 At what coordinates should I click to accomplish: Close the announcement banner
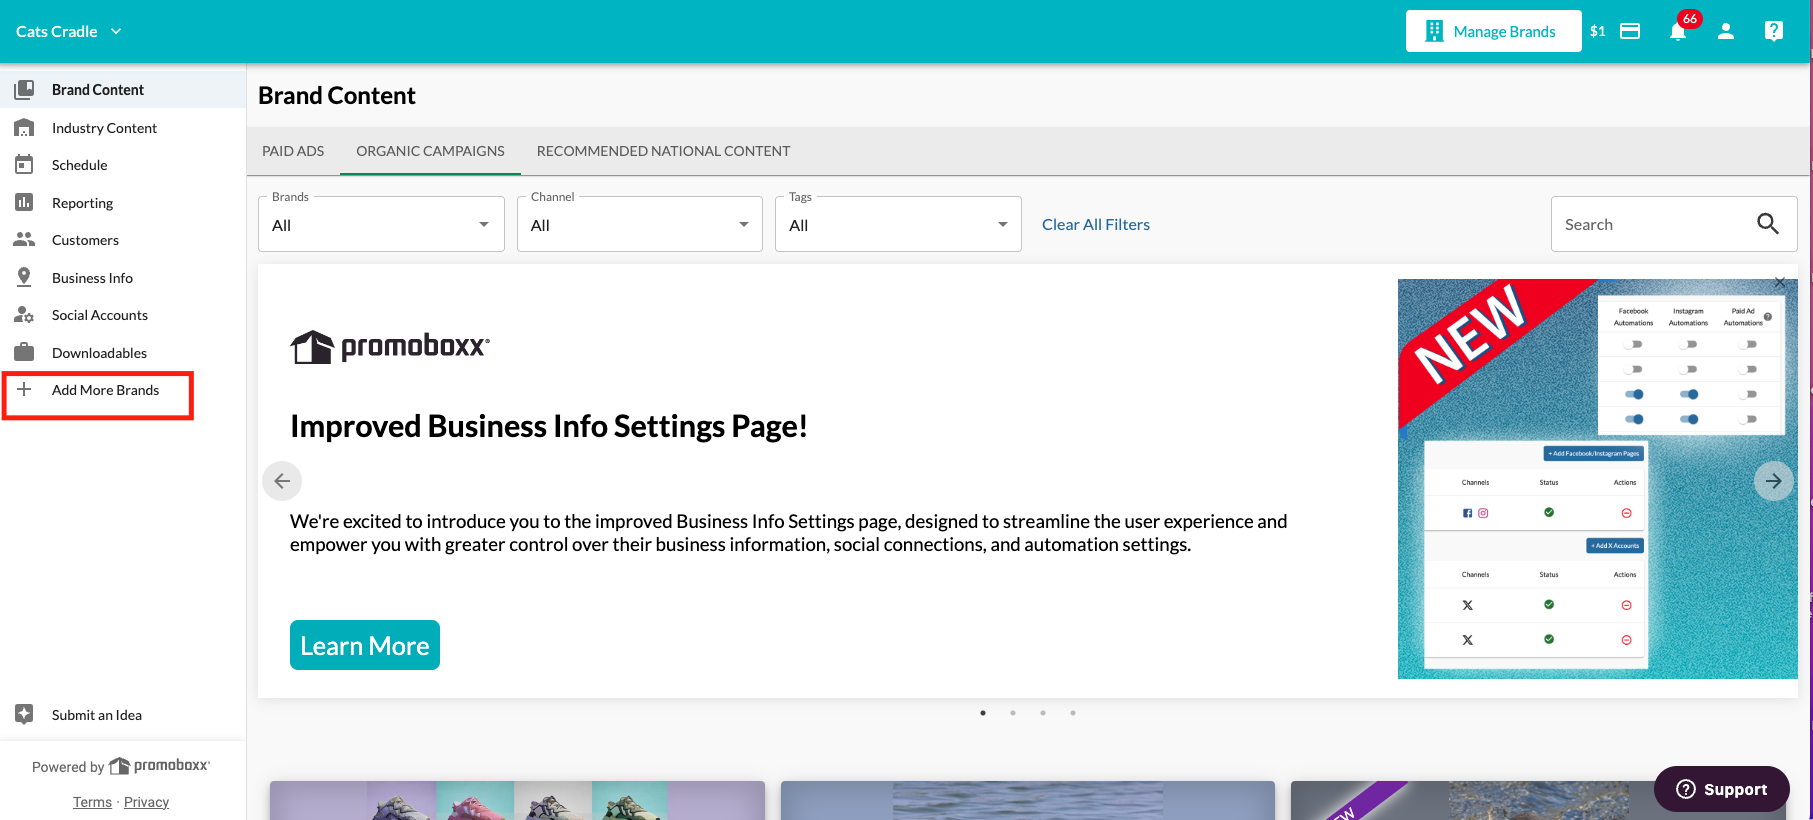[1780, 283]
